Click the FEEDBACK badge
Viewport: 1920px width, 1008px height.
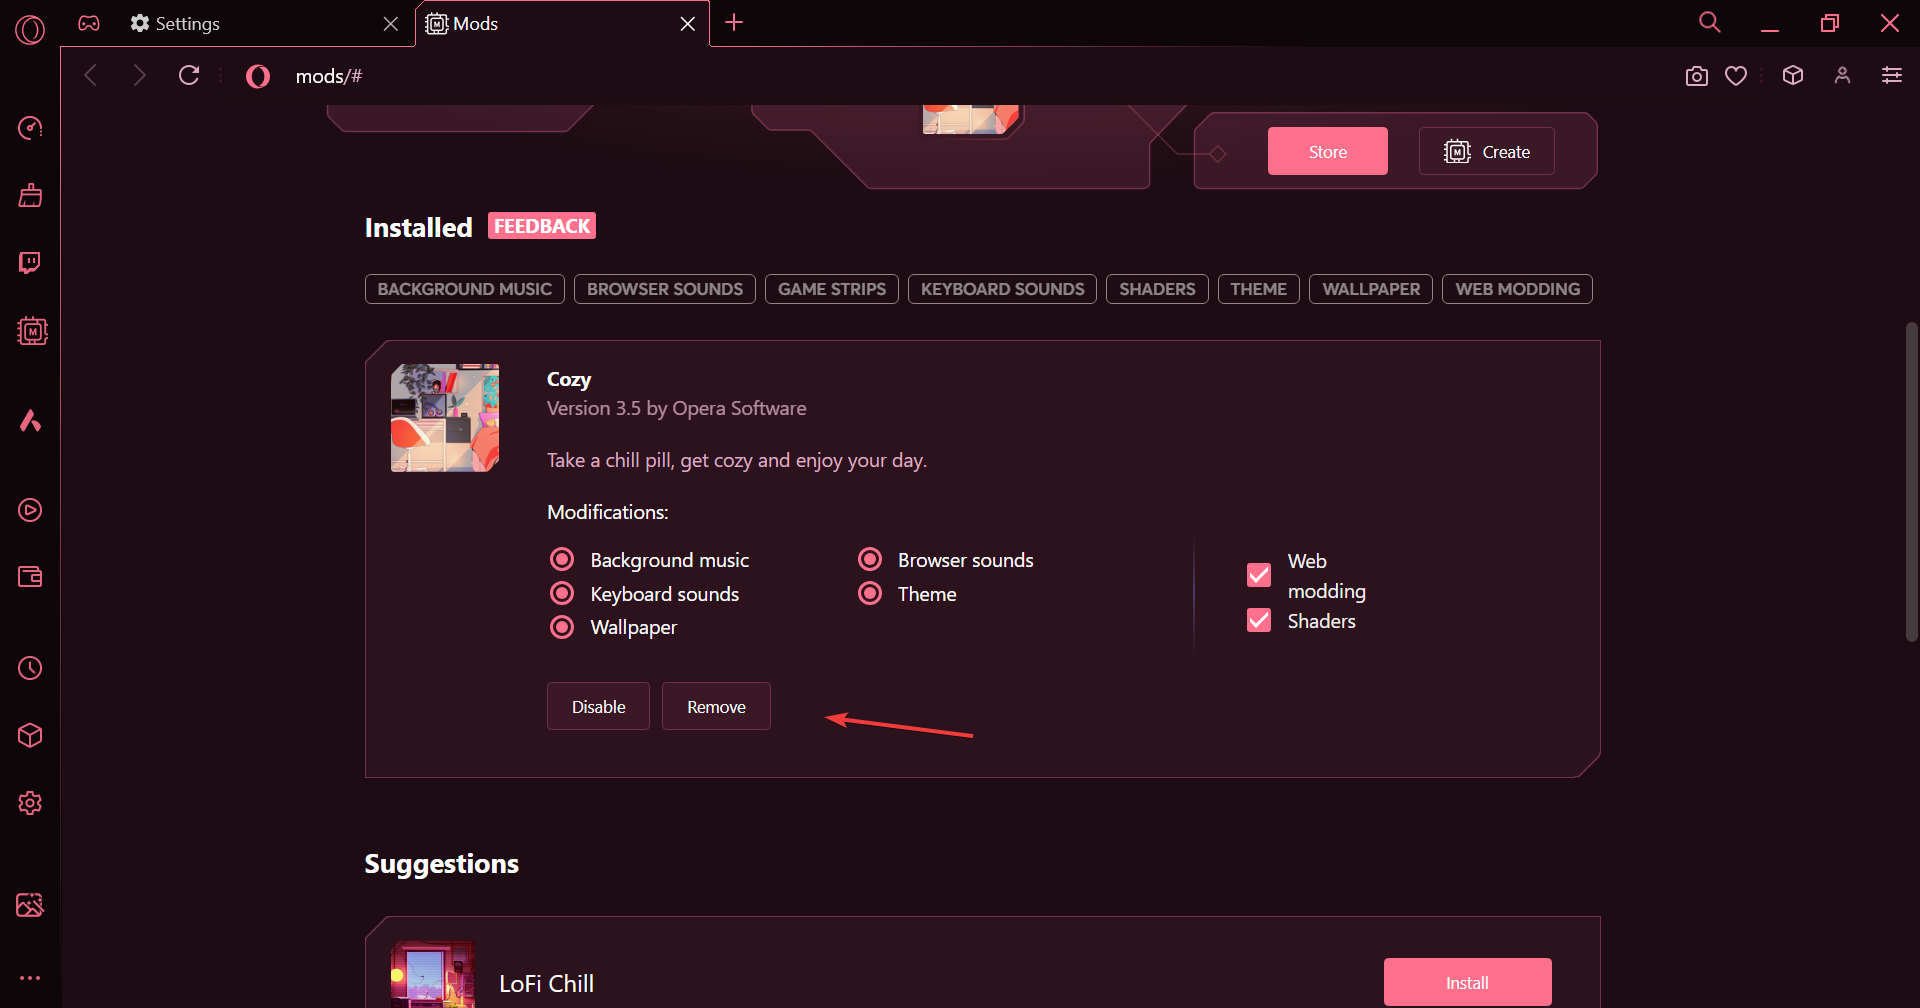click(x=542, y=226)
